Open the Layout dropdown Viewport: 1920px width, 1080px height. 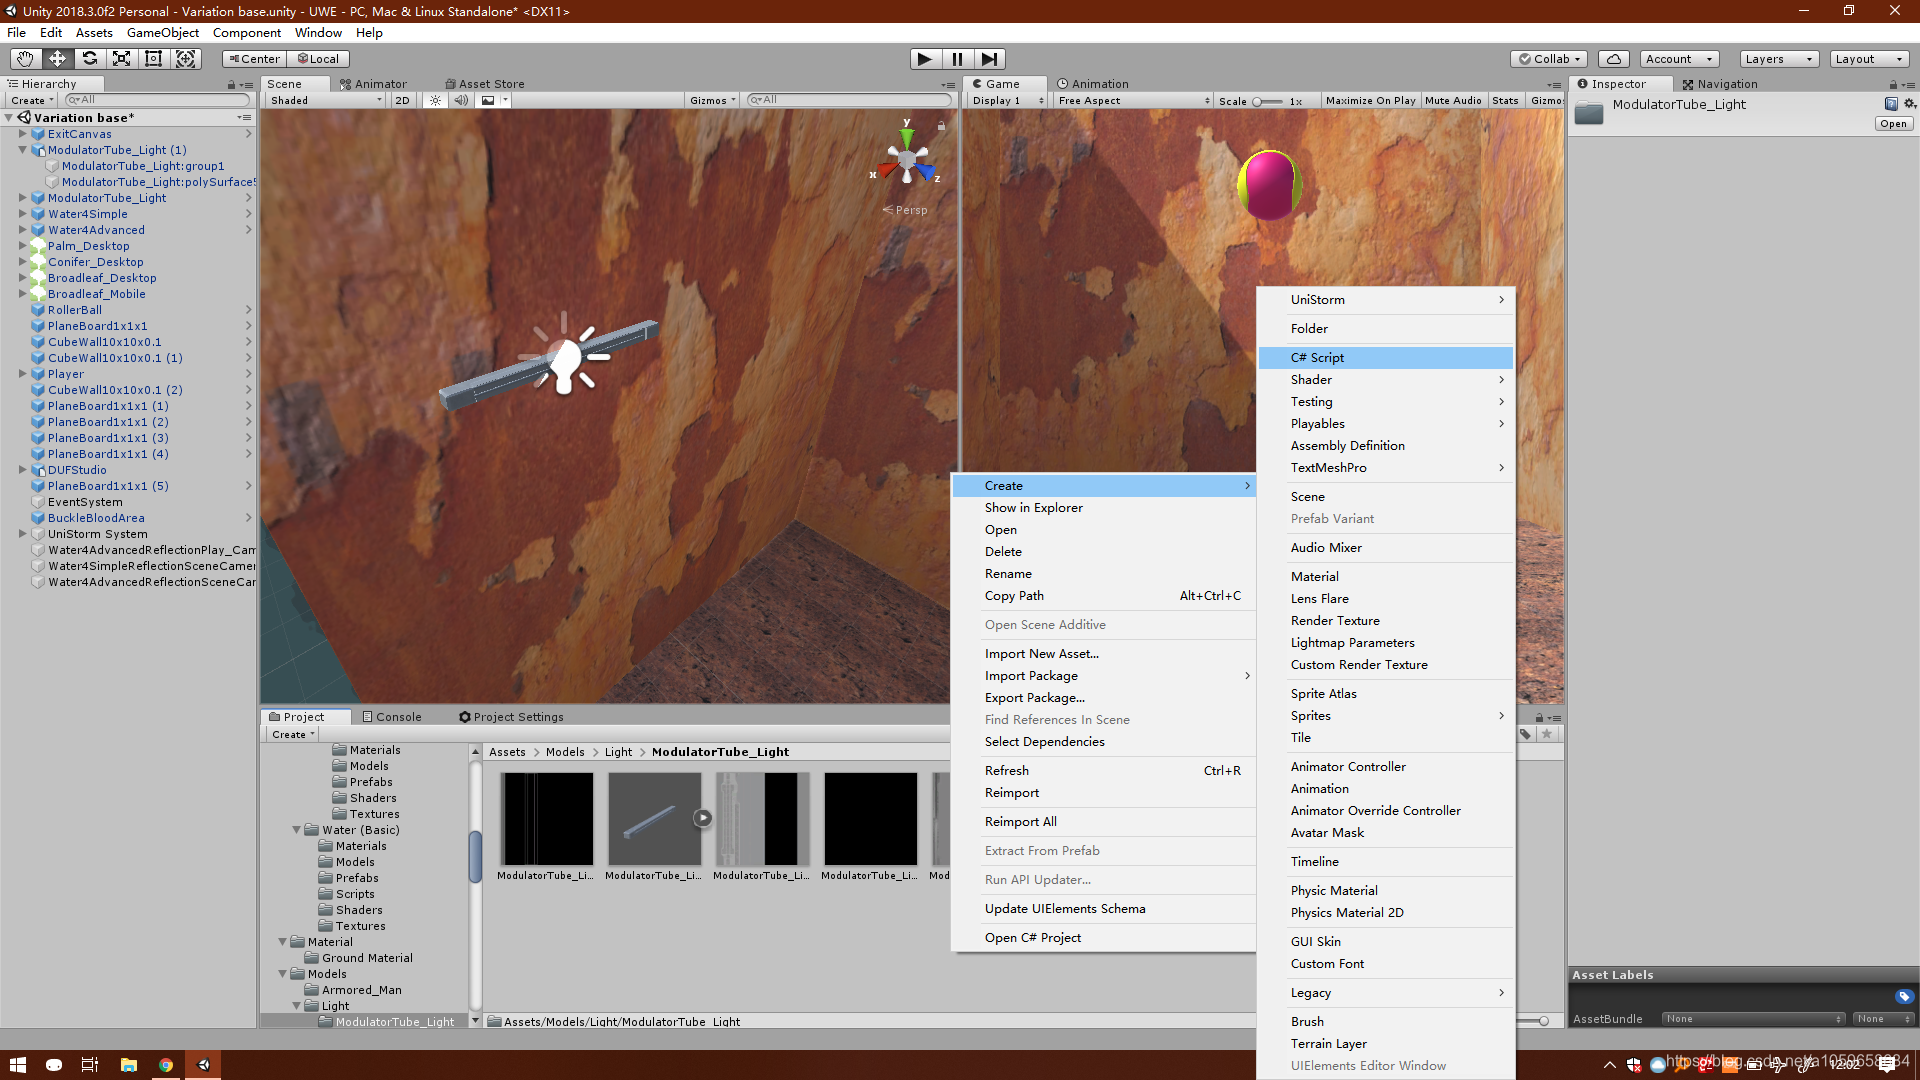(1869, 59)
